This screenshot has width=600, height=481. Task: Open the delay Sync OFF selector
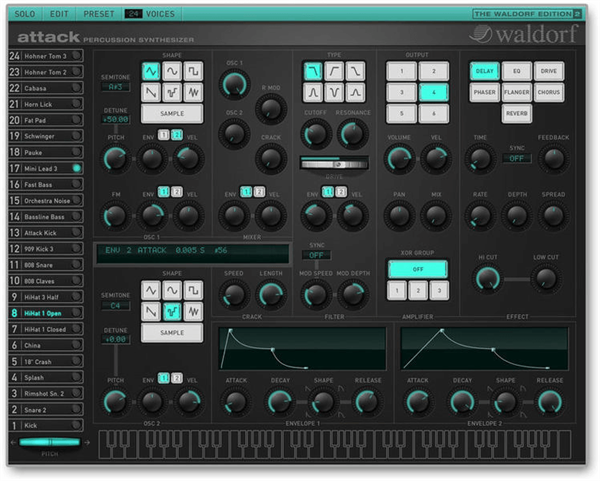pos(516,158)
